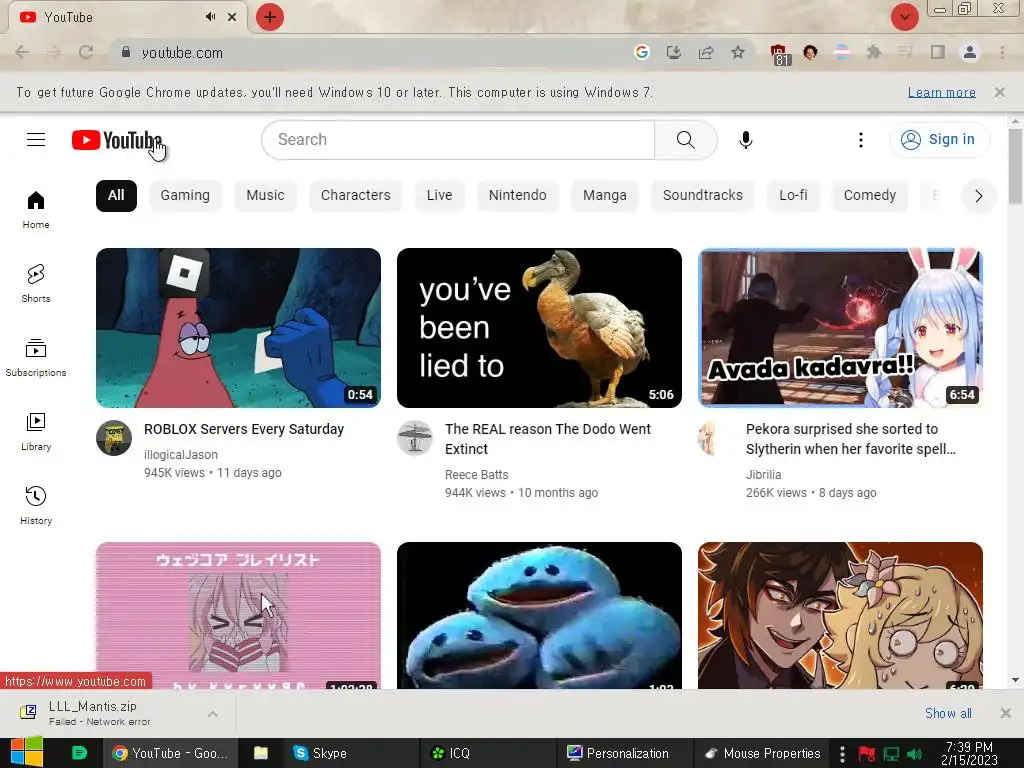Open illogicalJason channel avatar
Viewport: 1024px width, 768px height.
tap(114, 438)
